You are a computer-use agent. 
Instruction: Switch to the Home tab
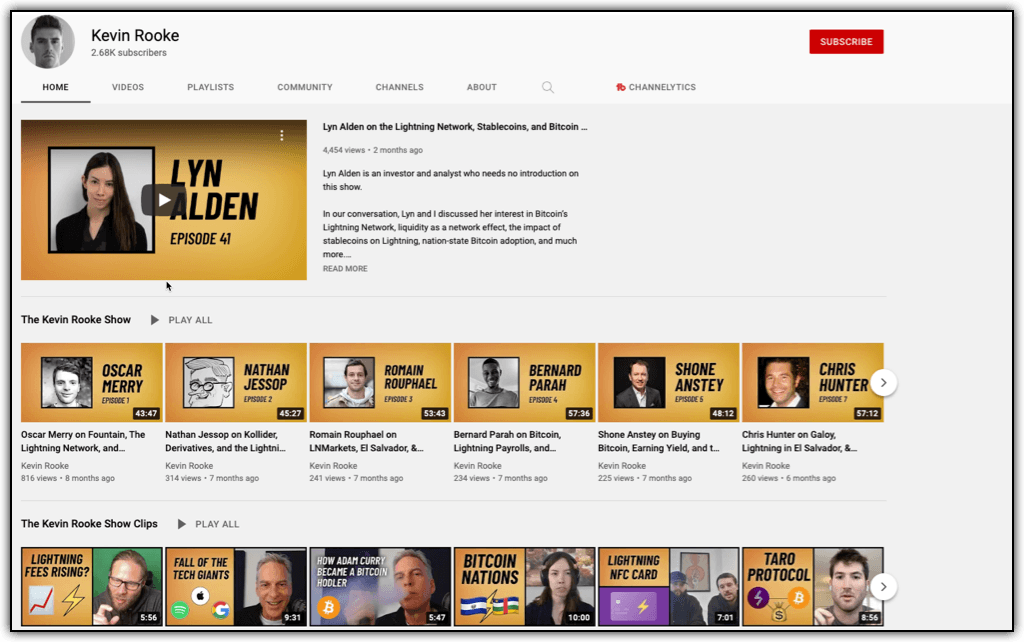[x=56, y=88]
